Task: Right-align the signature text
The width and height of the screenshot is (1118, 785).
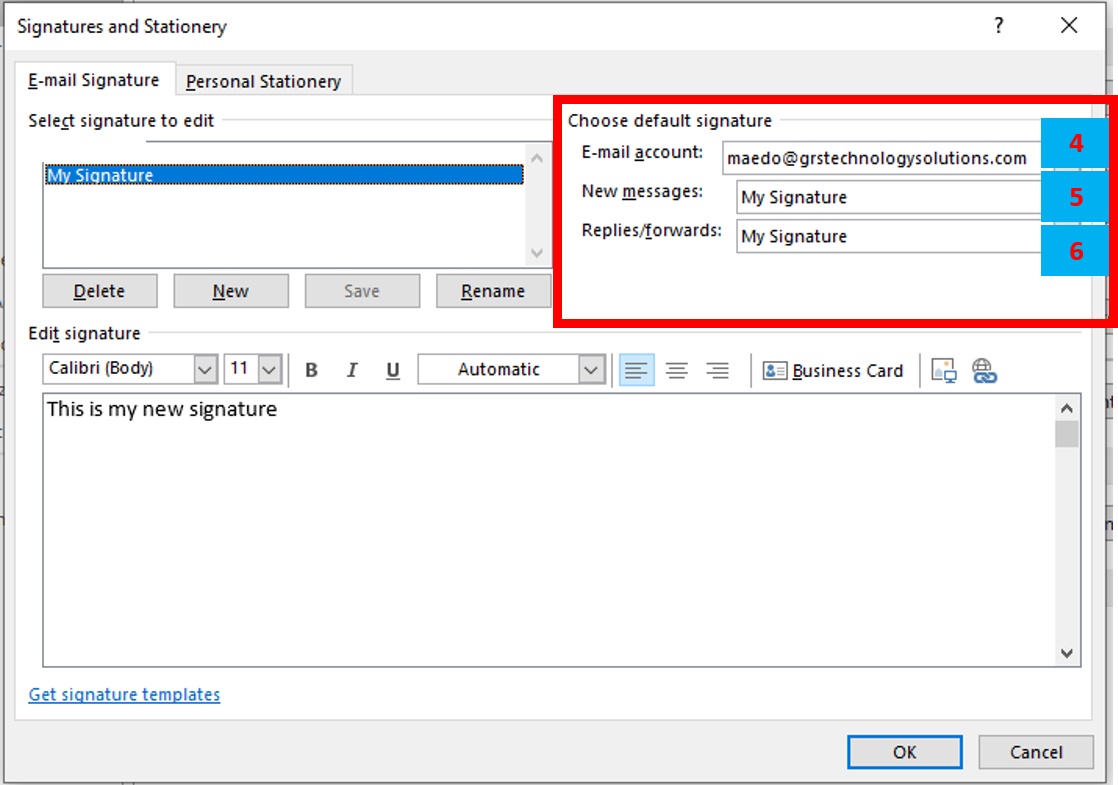Action: point(717,369)
